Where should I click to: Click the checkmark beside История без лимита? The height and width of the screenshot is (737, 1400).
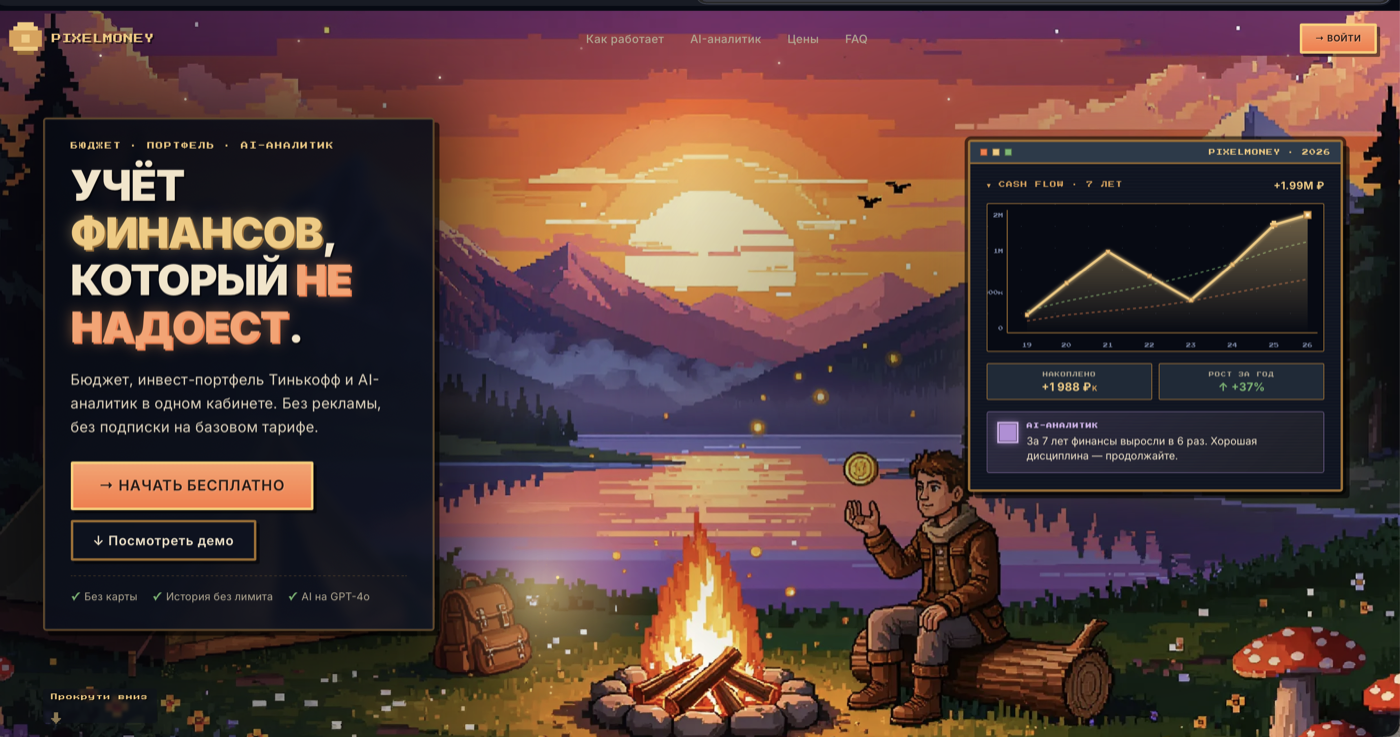tap(157, 596)
